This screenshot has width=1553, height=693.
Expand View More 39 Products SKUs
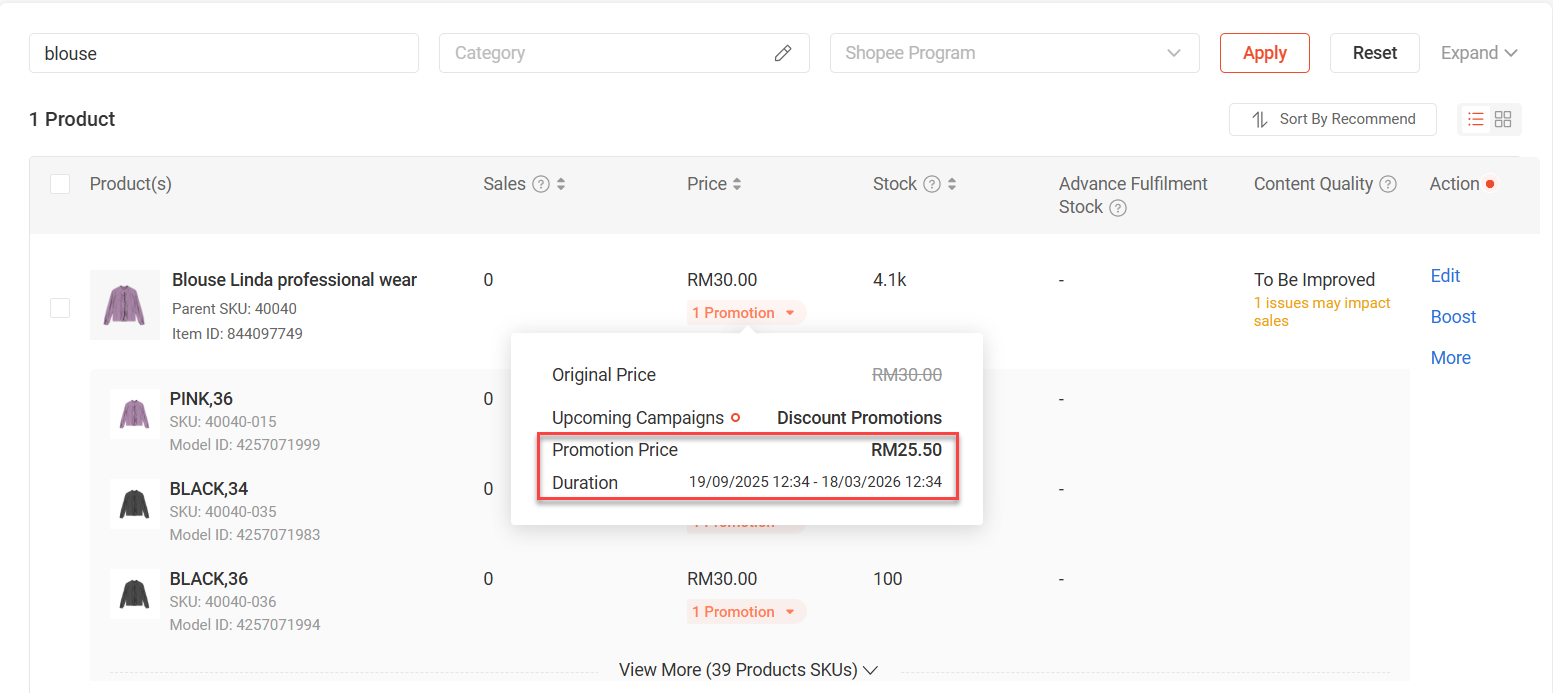click(x=748, y=670)
